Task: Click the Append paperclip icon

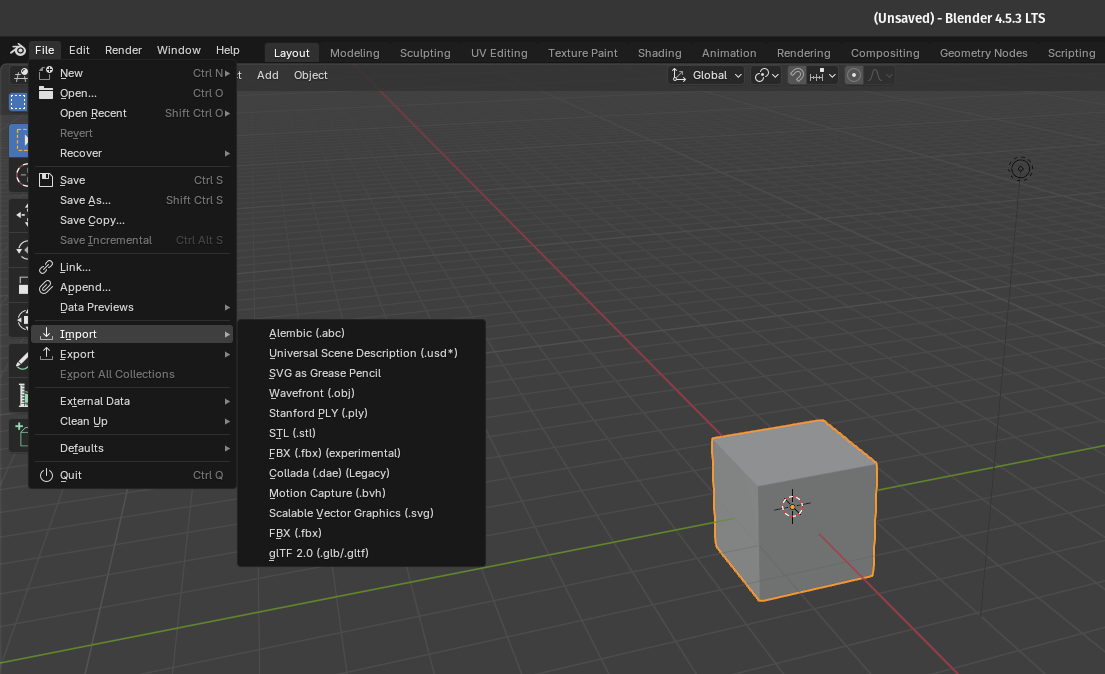Action: [x=45, y=287]
